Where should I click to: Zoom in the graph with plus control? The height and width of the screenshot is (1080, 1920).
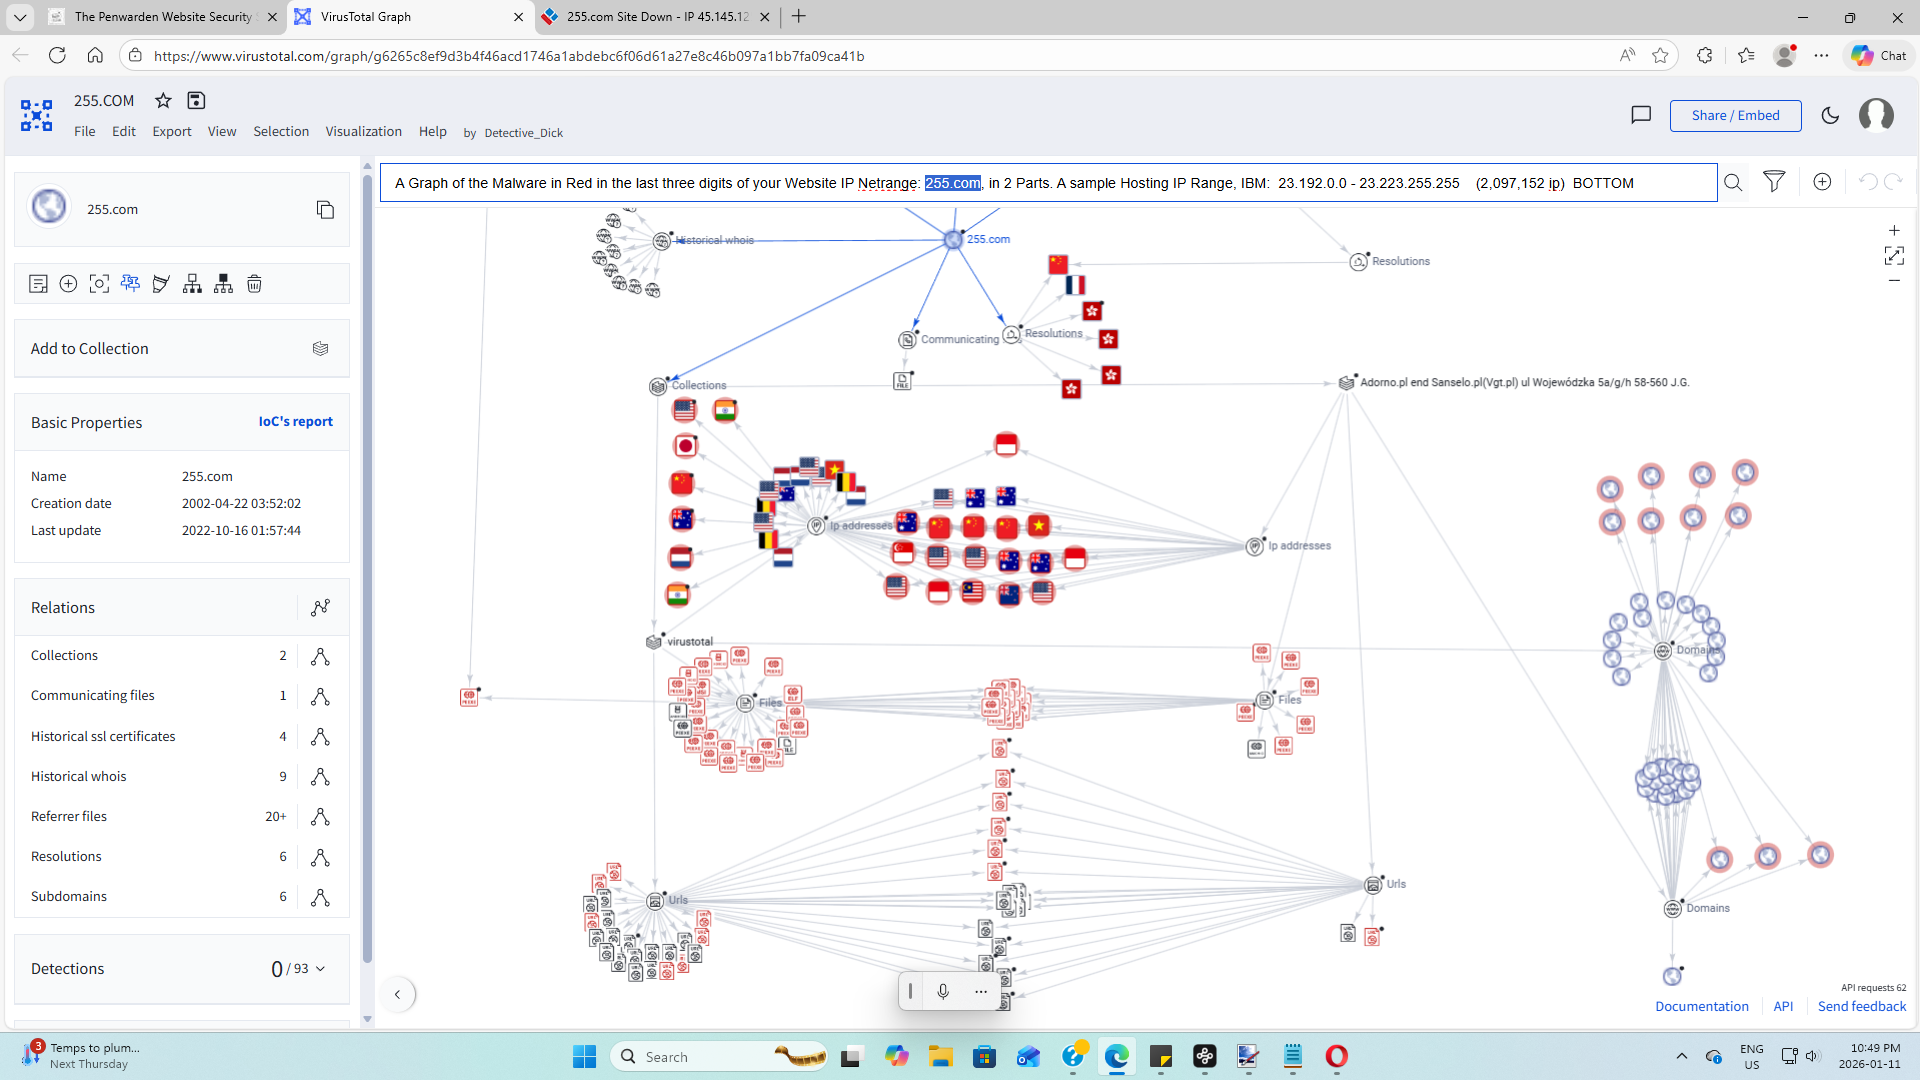[1894, 230]
